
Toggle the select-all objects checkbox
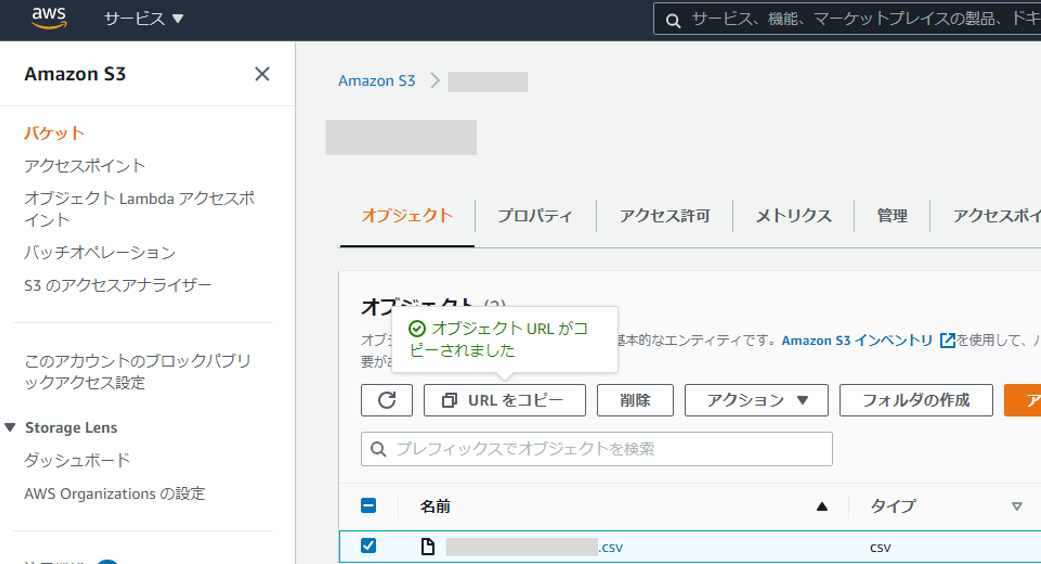tap(368, 506)
